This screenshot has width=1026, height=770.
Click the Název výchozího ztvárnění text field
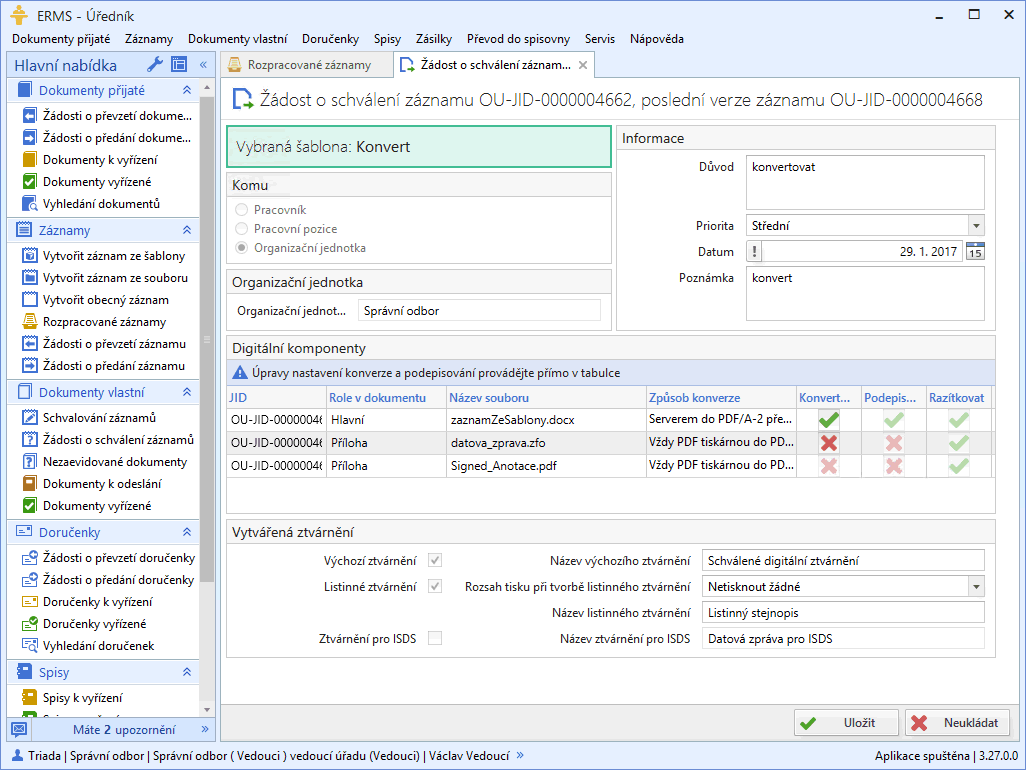point(843,560)
